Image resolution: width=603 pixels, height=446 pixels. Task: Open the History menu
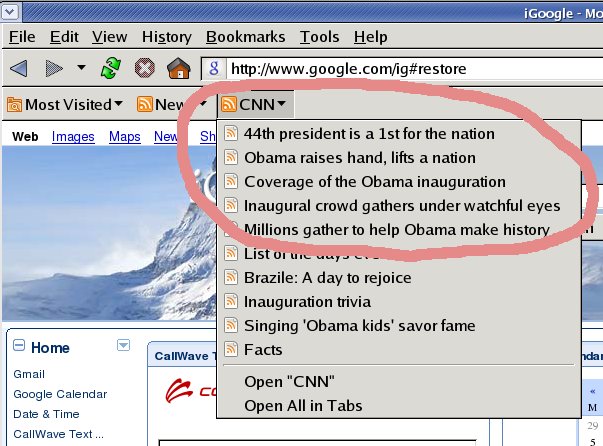click(167, 37)
